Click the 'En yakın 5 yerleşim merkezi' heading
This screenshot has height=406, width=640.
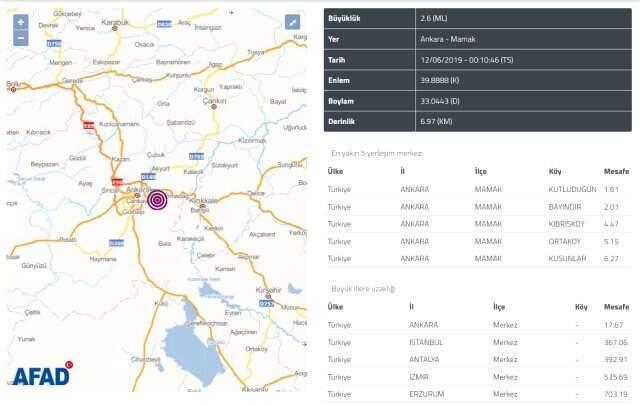pos(377,153)
